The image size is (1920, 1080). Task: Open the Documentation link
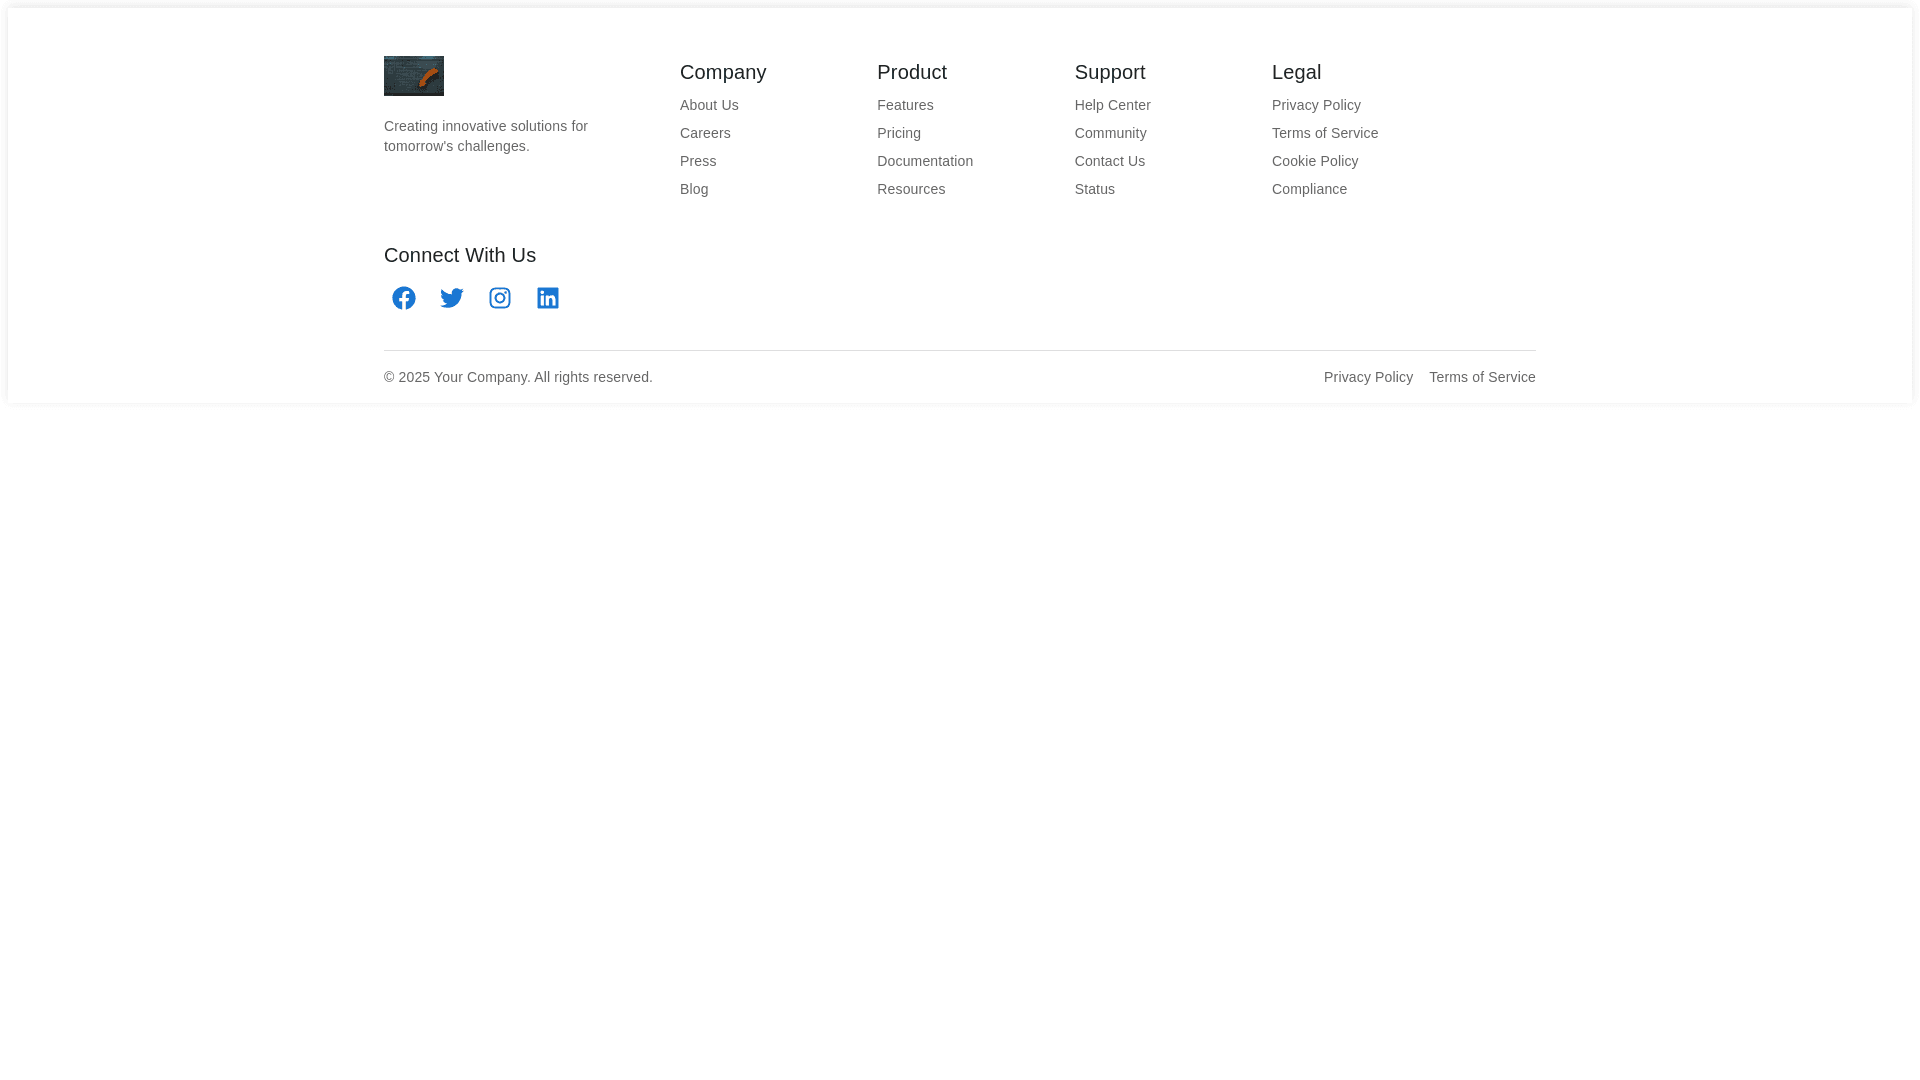pyautogui.click(x=925, y=161)
